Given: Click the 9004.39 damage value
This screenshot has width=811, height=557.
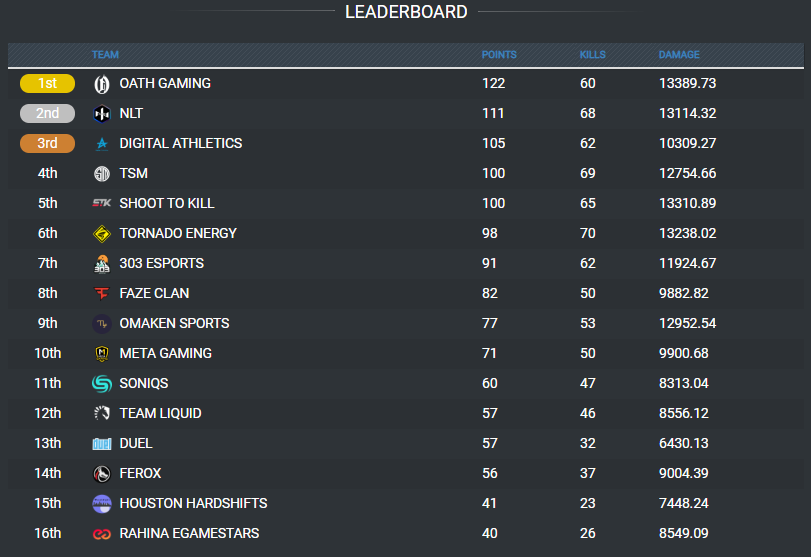Looking at the screenshot, I should click(x=684, y=473).
